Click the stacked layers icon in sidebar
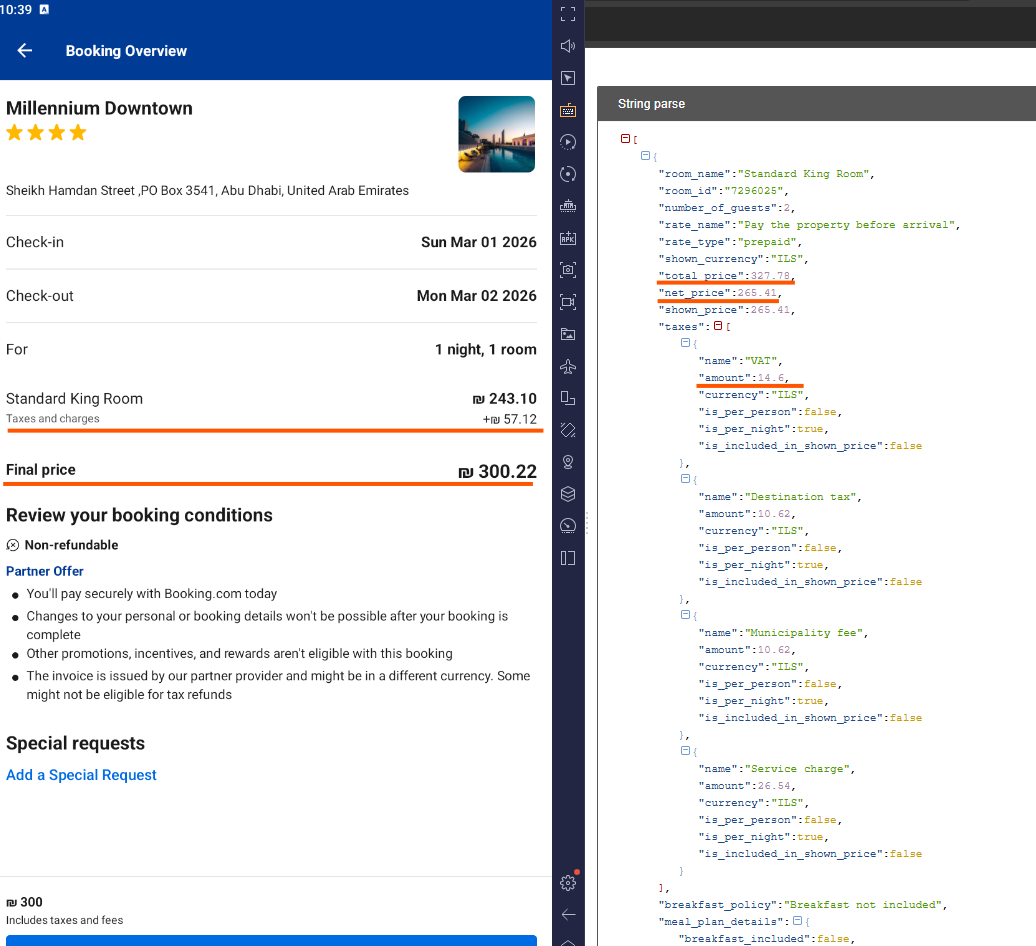 click(x=568, y=494)
